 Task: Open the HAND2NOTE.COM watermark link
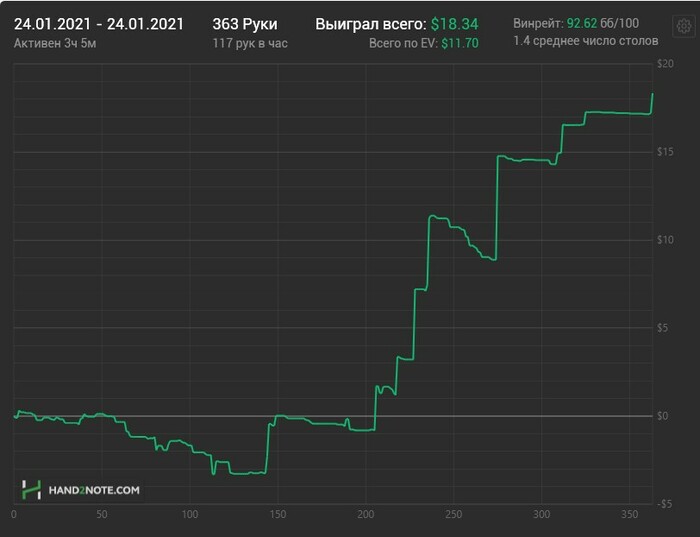click(x=94, y=490)
